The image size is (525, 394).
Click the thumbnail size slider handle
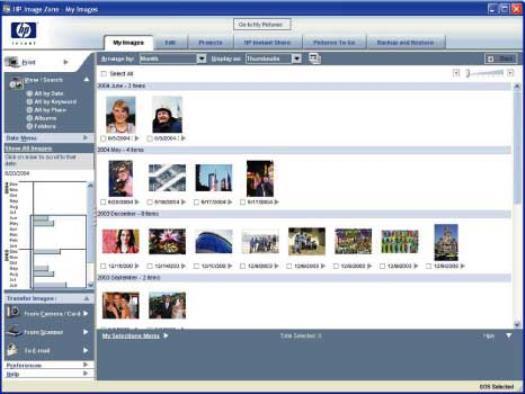pyautogui.click(x=468, y=73)
